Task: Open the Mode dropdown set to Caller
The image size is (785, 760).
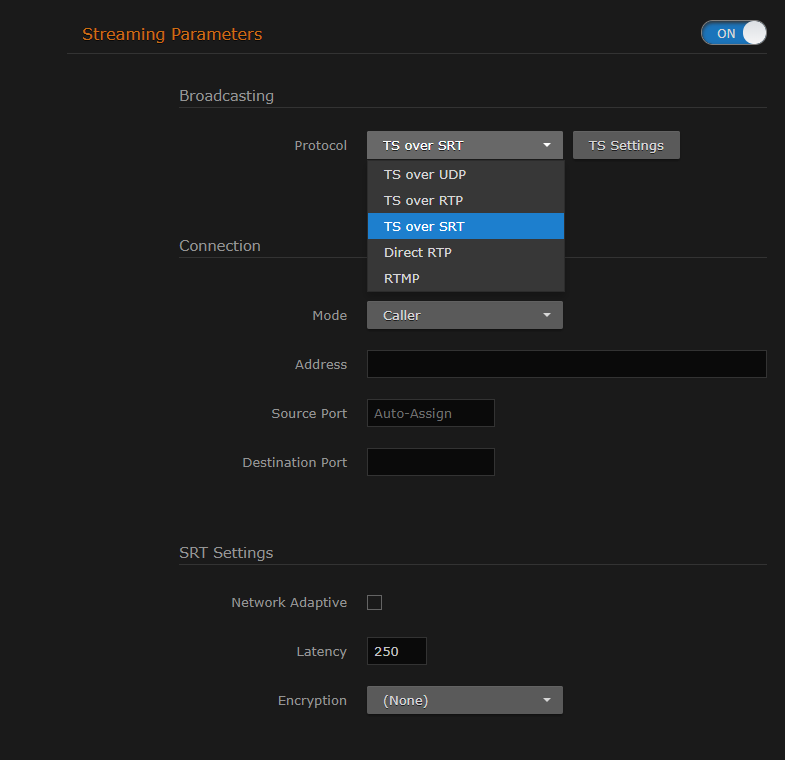Action: pyautogui.click(x=465, y=315)
